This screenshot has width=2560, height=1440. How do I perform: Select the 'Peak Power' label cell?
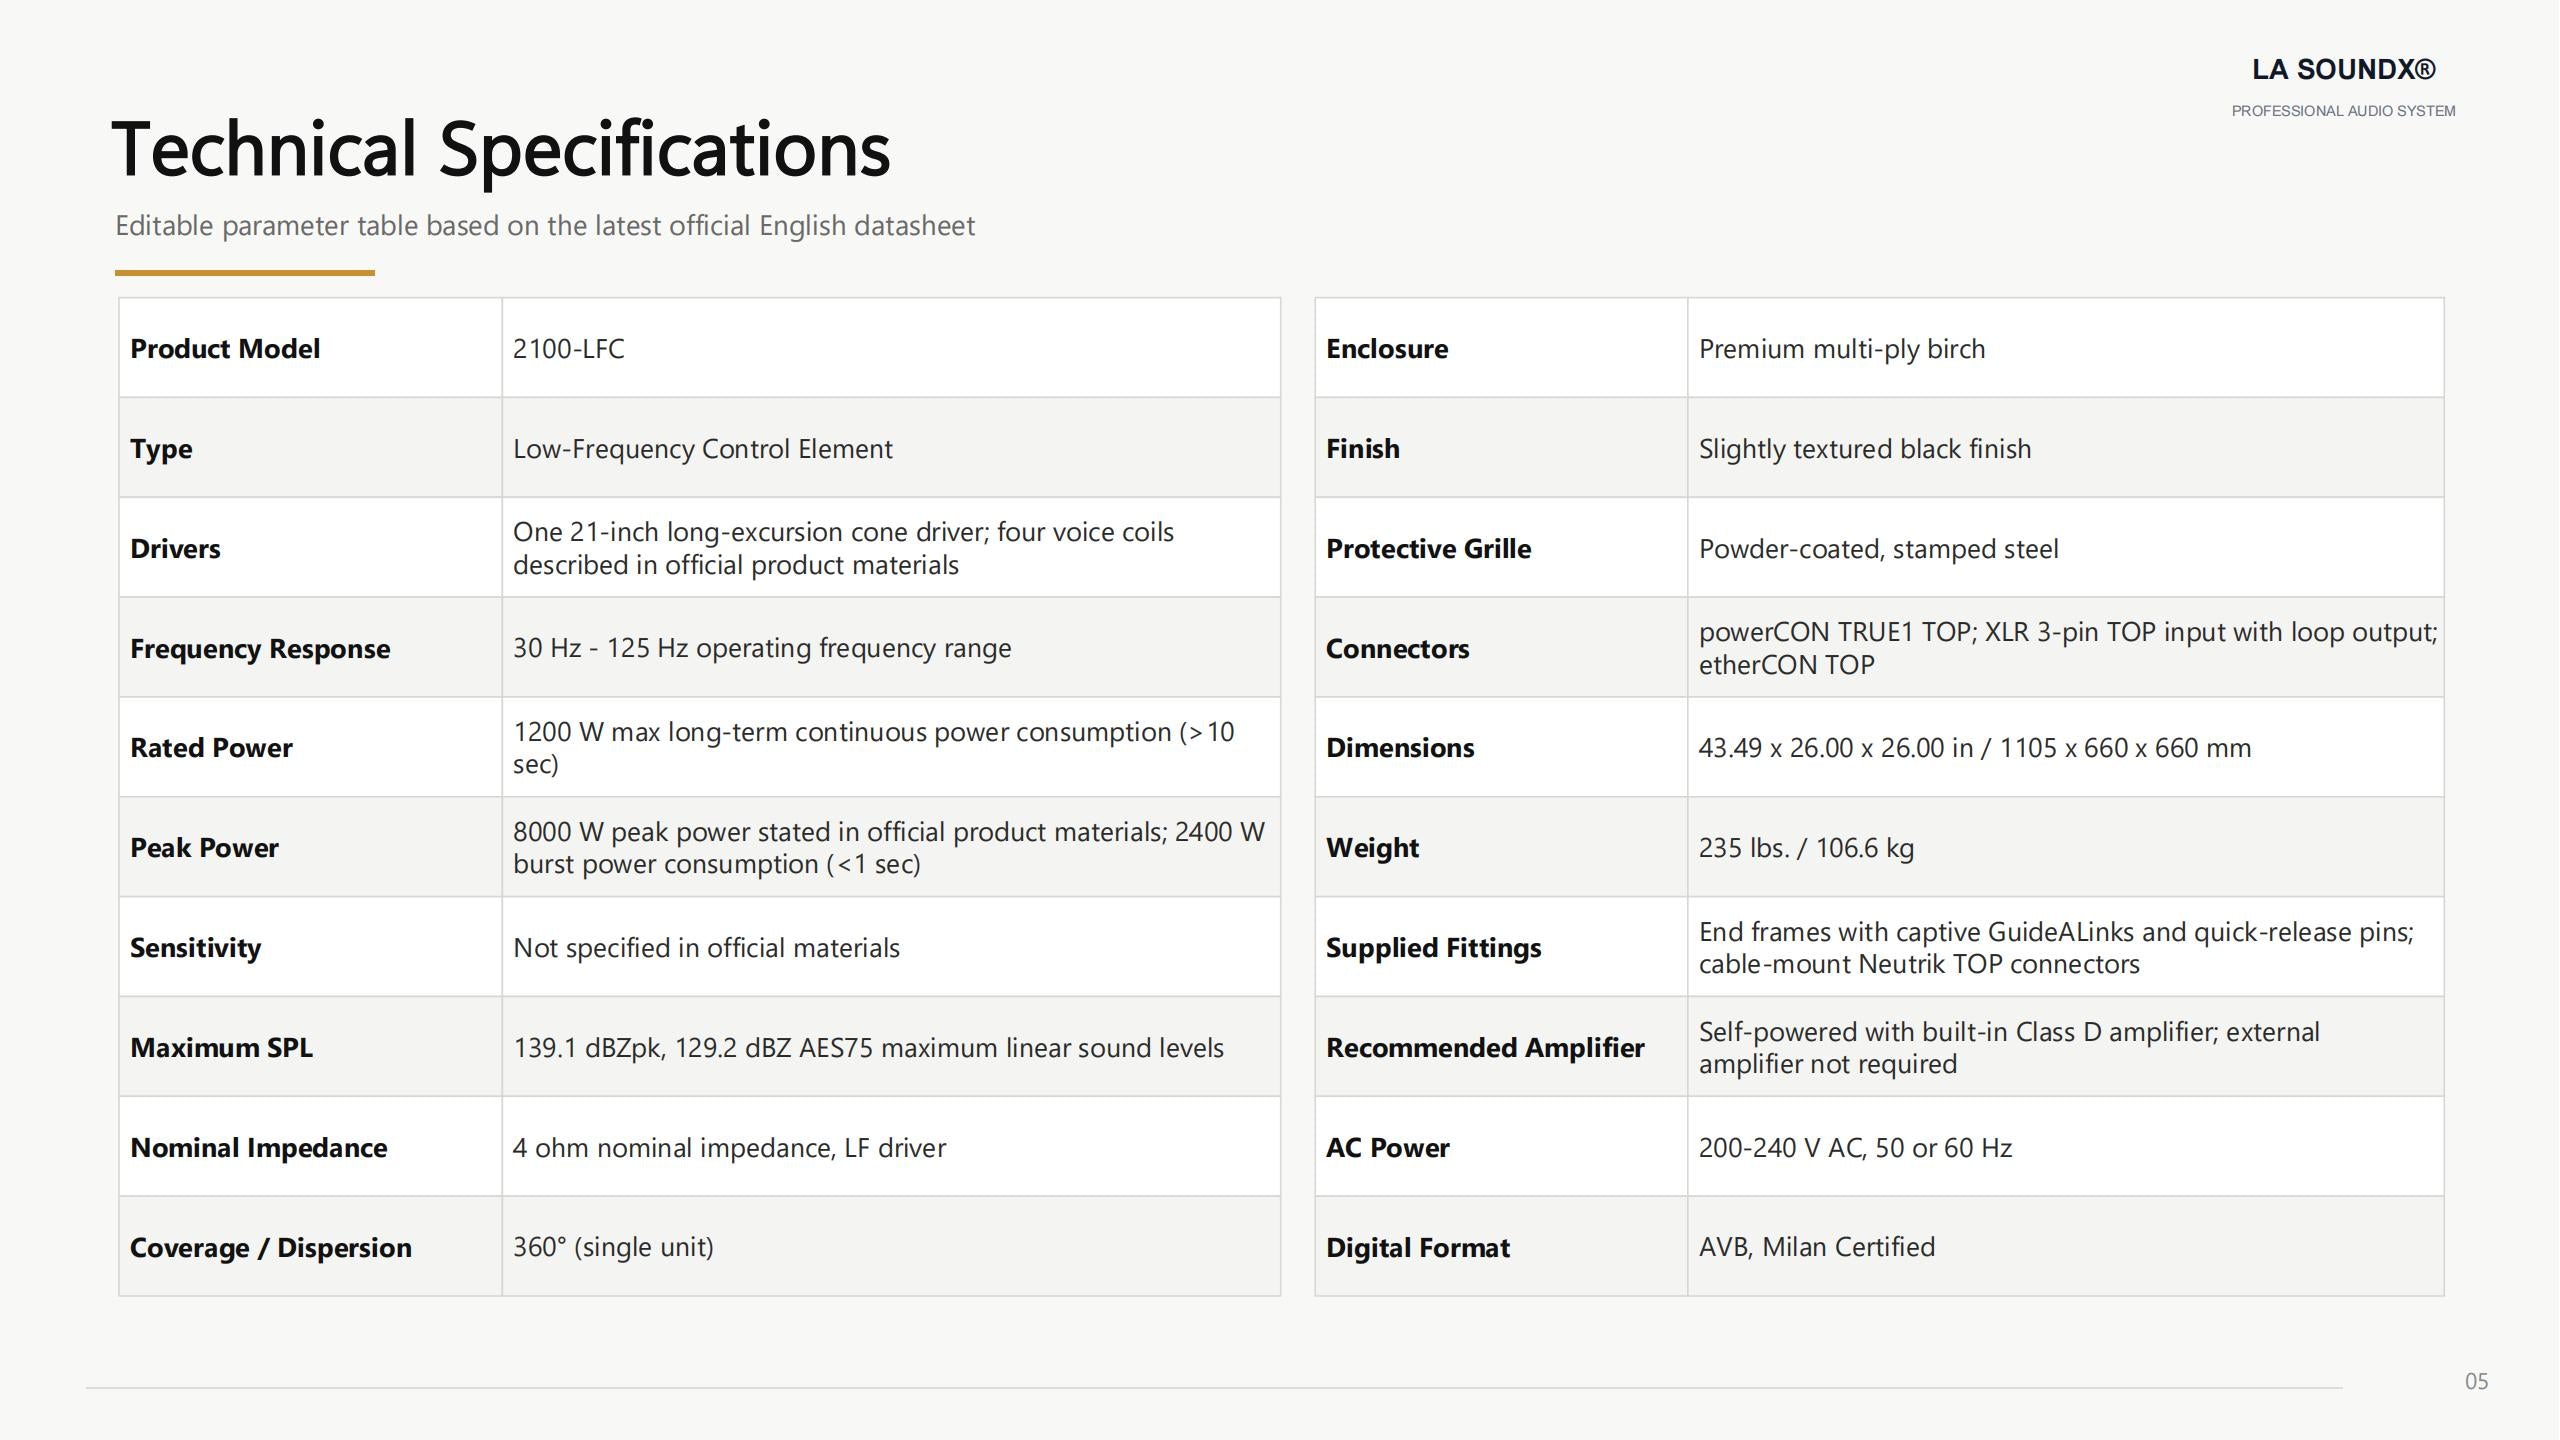(x=310, y=847)
